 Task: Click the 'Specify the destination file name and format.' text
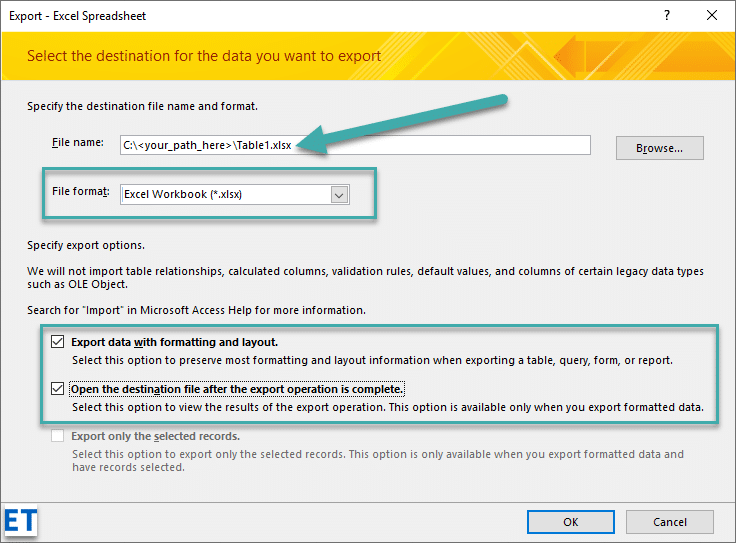point(142,106)
